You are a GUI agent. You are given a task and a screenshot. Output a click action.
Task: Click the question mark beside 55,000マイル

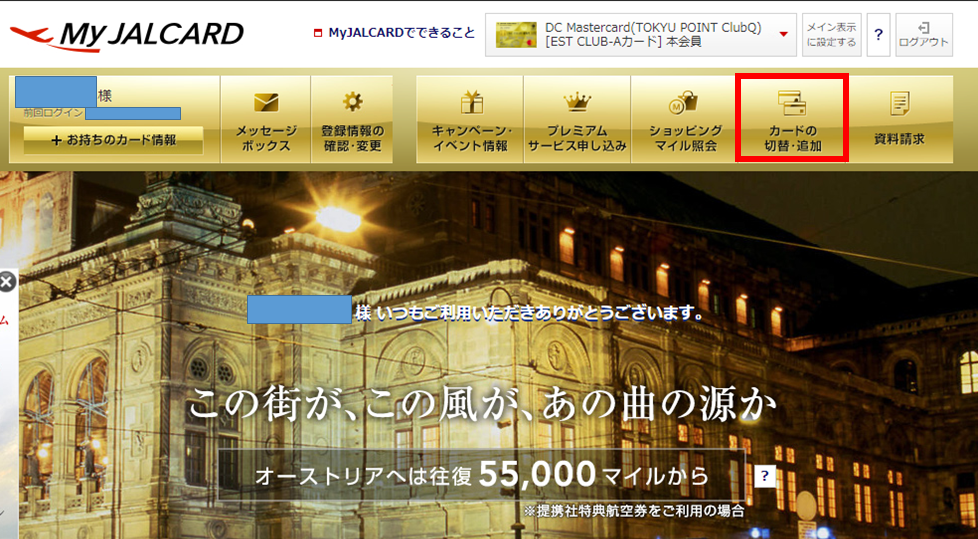[765, 475]
